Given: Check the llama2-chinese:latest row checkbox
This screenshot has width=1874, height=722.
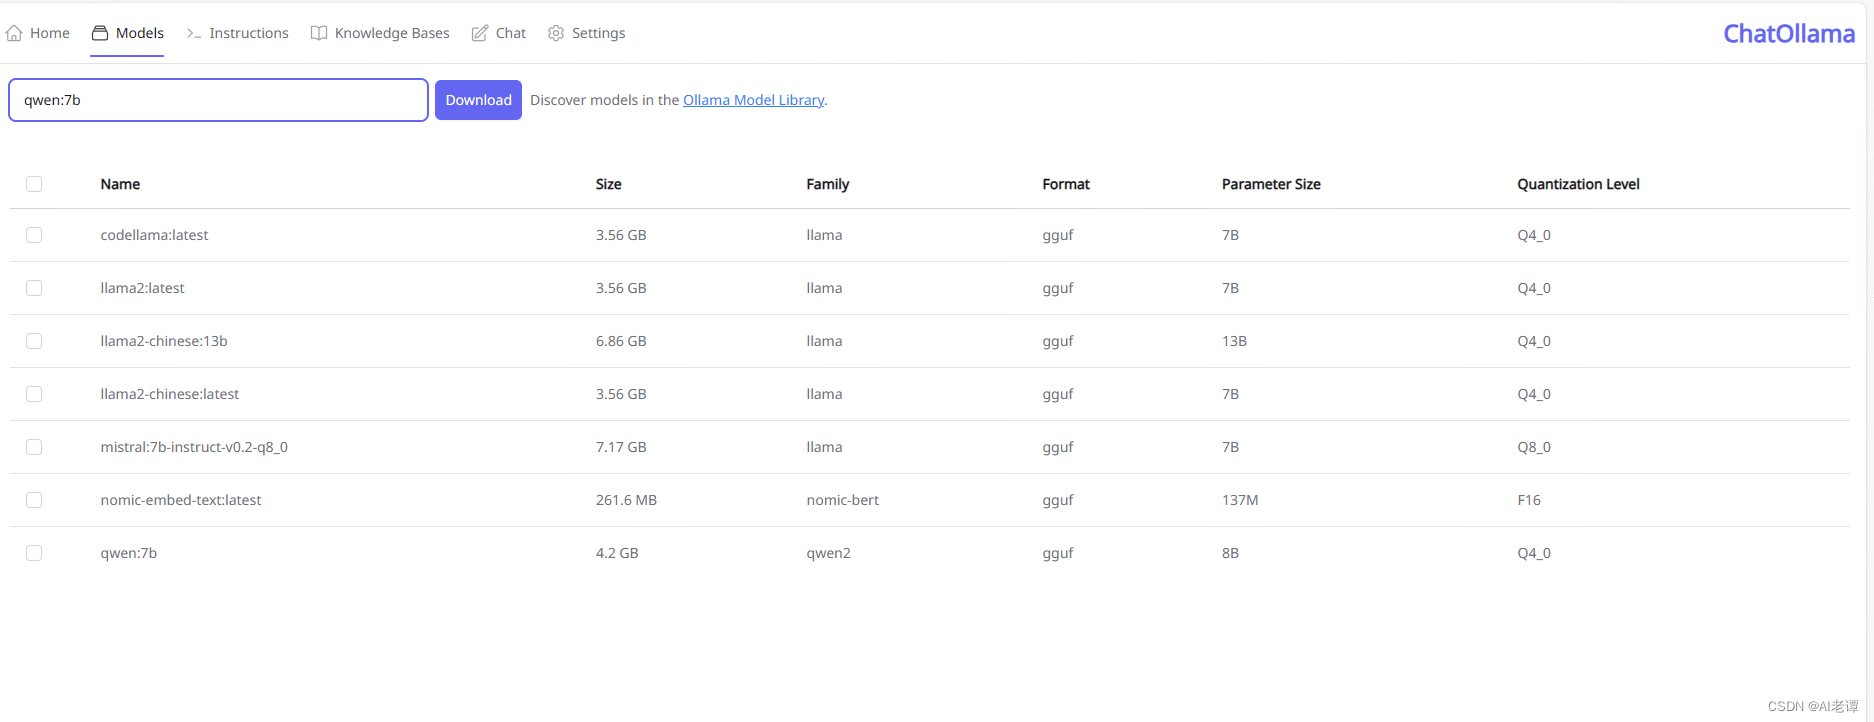Looking at the screenshot, I should coord(34,394).
